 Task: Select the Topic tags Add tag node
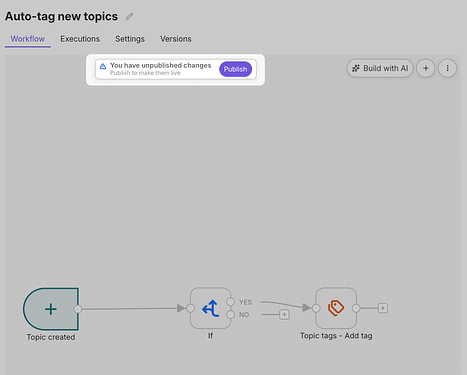[336, 308]
